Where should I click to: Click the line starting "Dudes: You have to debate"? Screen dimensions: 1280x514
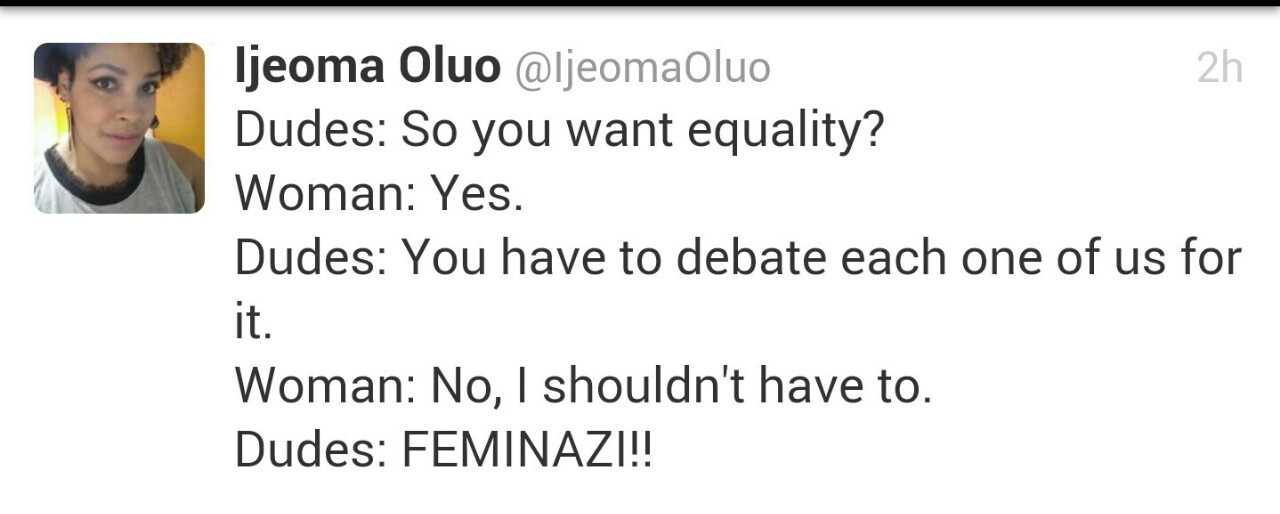pyautogui.click(x=738, y=260)
